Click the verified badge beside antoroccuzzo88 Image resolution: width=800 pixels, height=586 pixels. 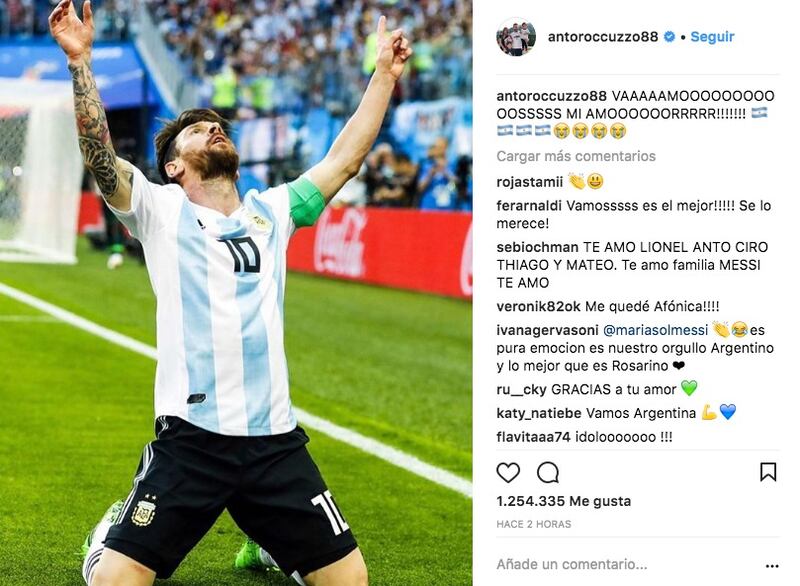point(669,37)
